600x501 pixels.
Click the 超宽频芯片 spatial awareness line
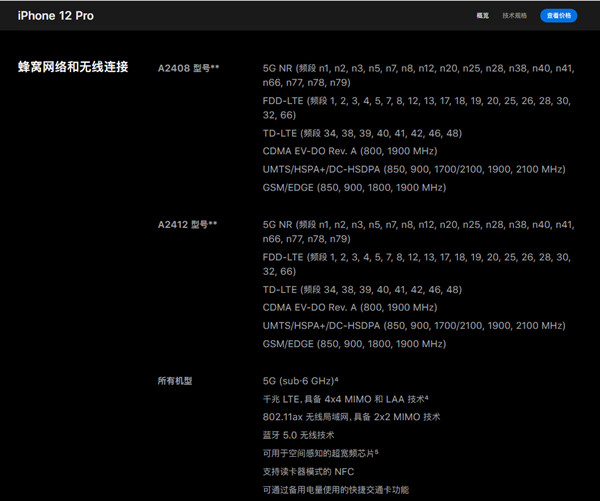pos(320,453)
